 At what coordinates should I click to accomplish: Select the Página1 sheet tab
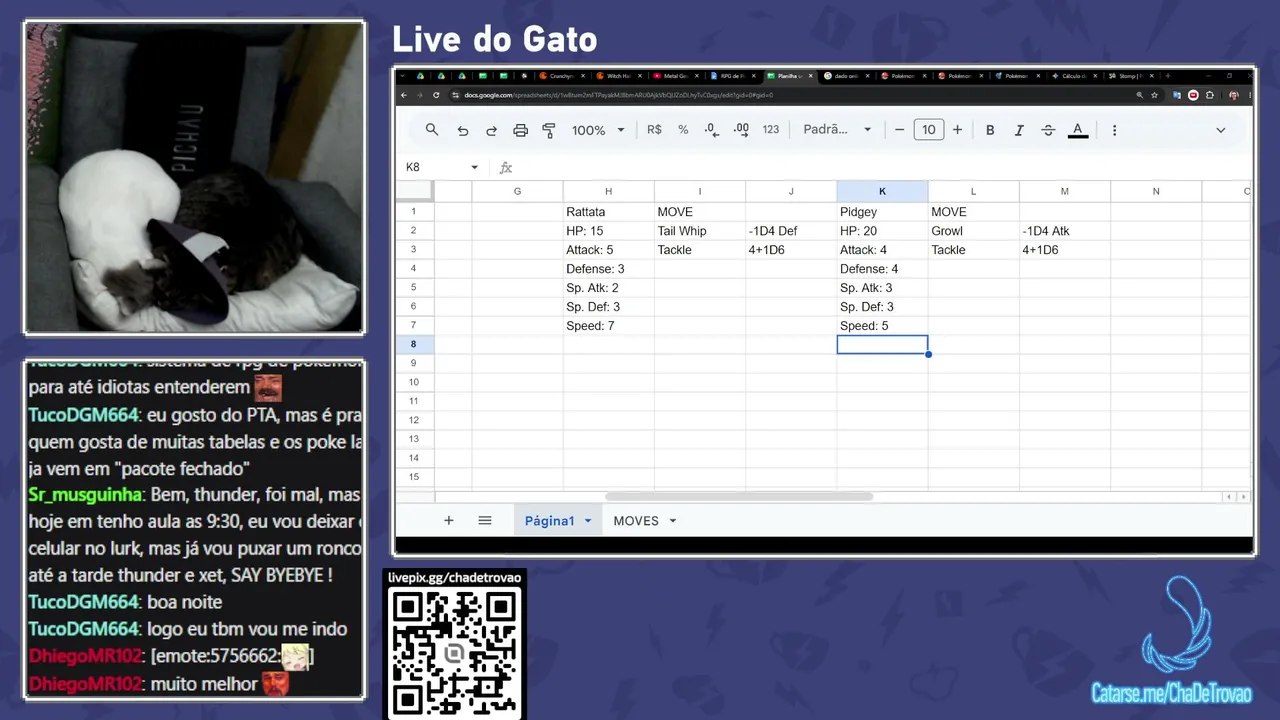pos(550,521)
